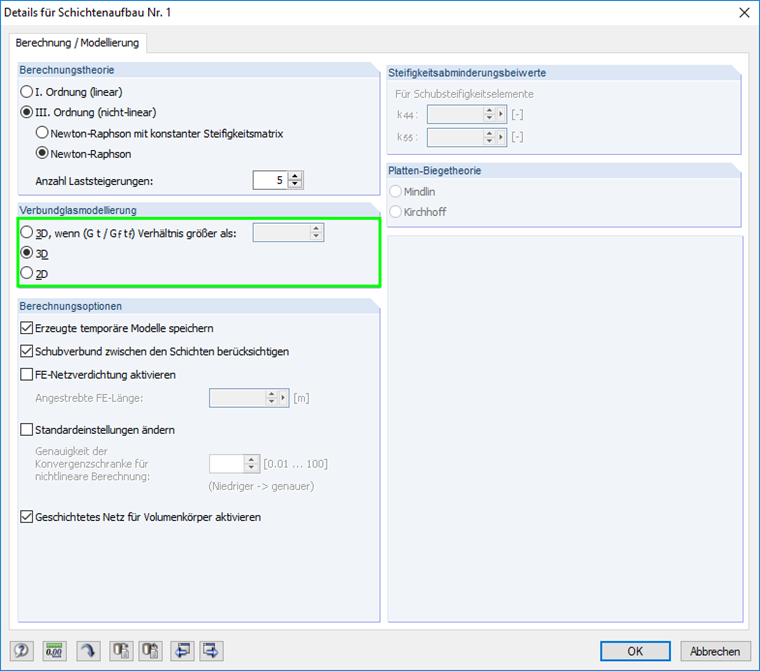Click the [0.01 ... 100] range text

[296, 464]
